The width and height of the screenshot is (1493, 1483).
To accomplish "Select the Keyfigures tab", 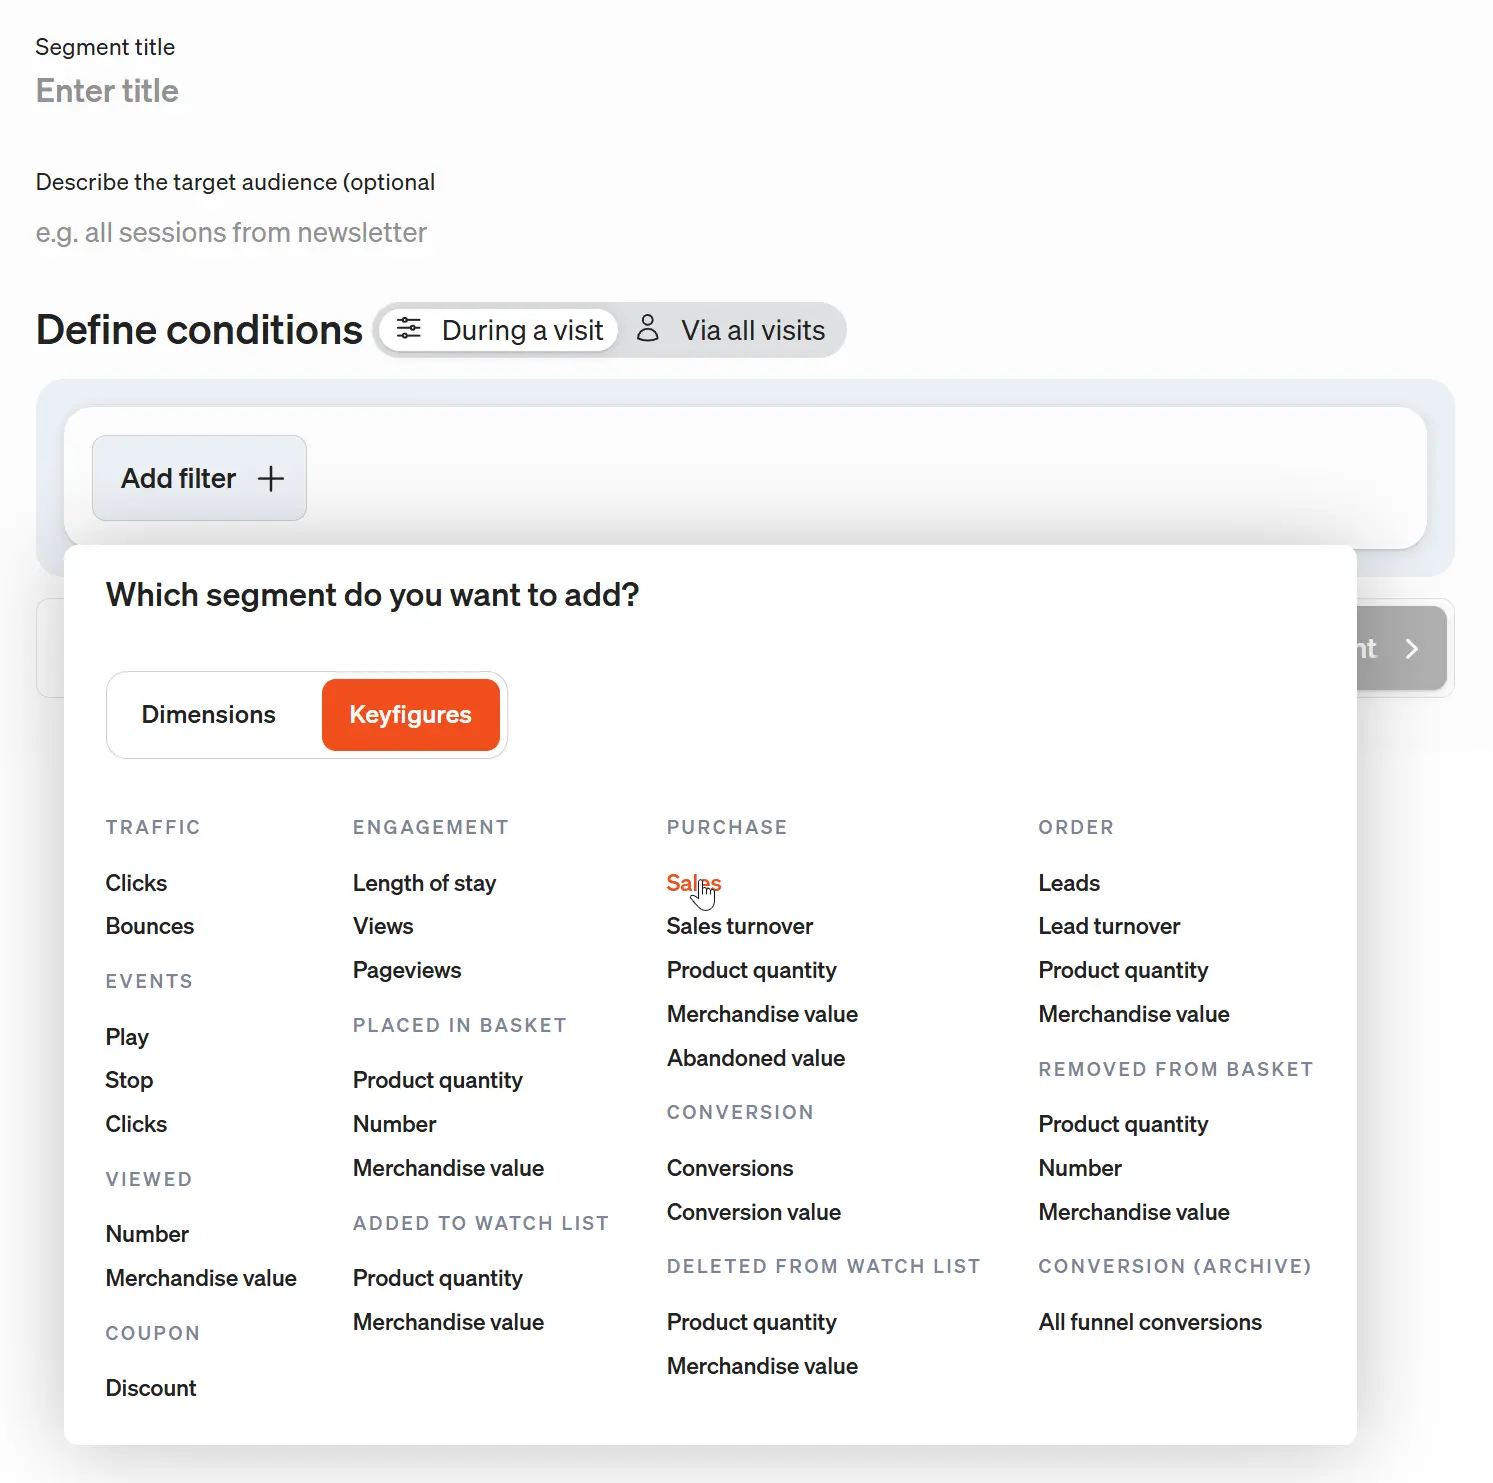I will 410,714.
